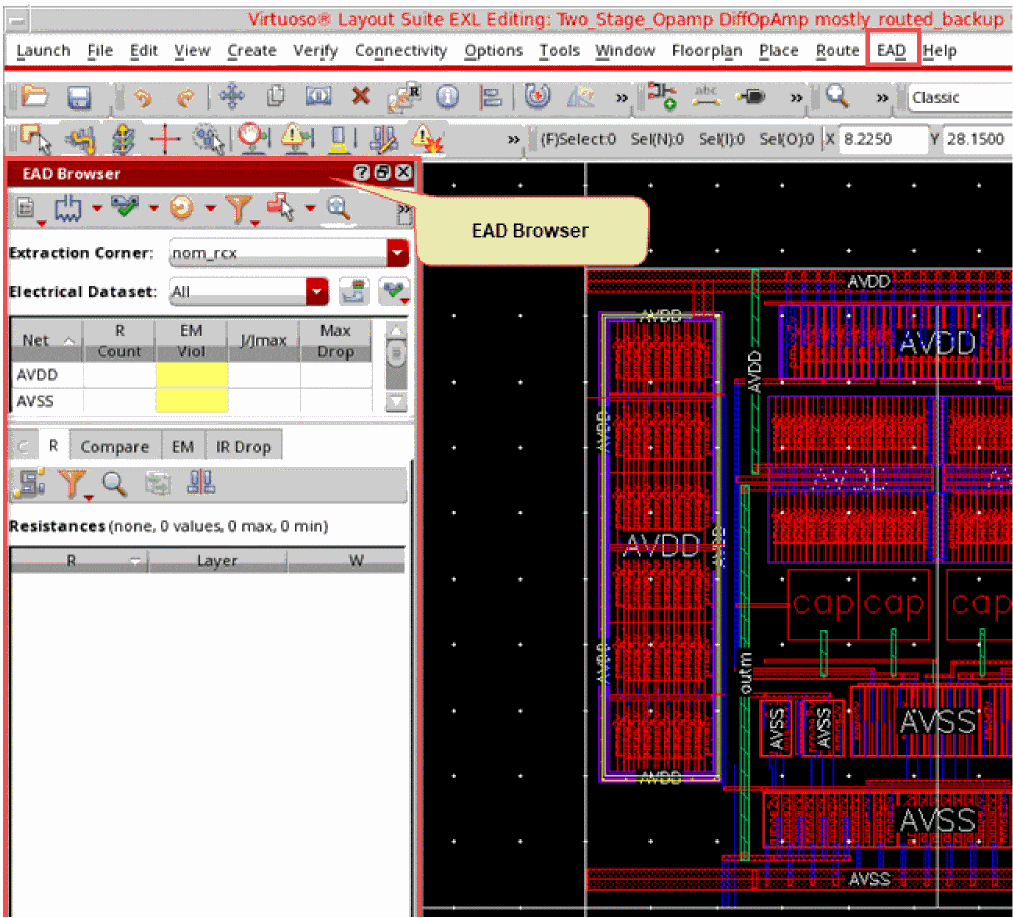Screen dimensions: 1013x918
Task: Select the Move tool icon
Action: 232,97
